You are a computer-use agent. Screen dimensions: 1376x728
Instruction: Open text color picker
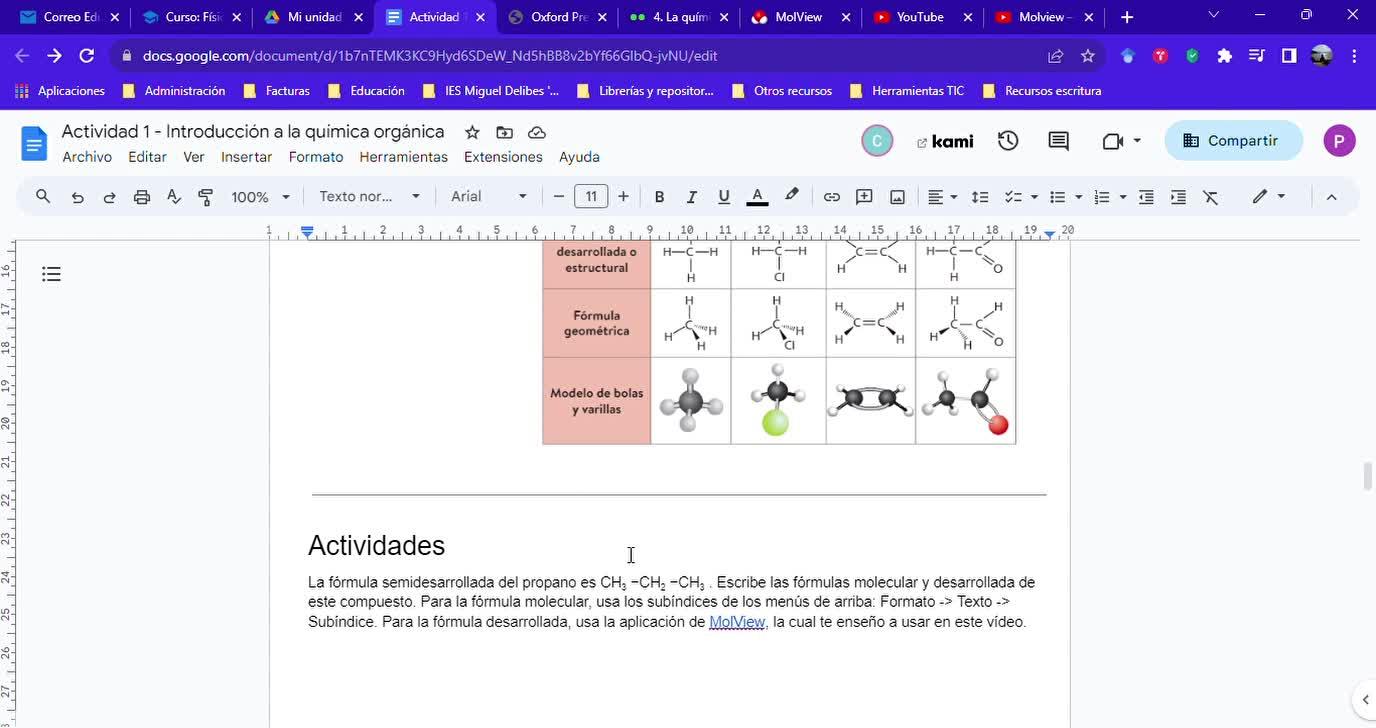(x=757, y=197)
